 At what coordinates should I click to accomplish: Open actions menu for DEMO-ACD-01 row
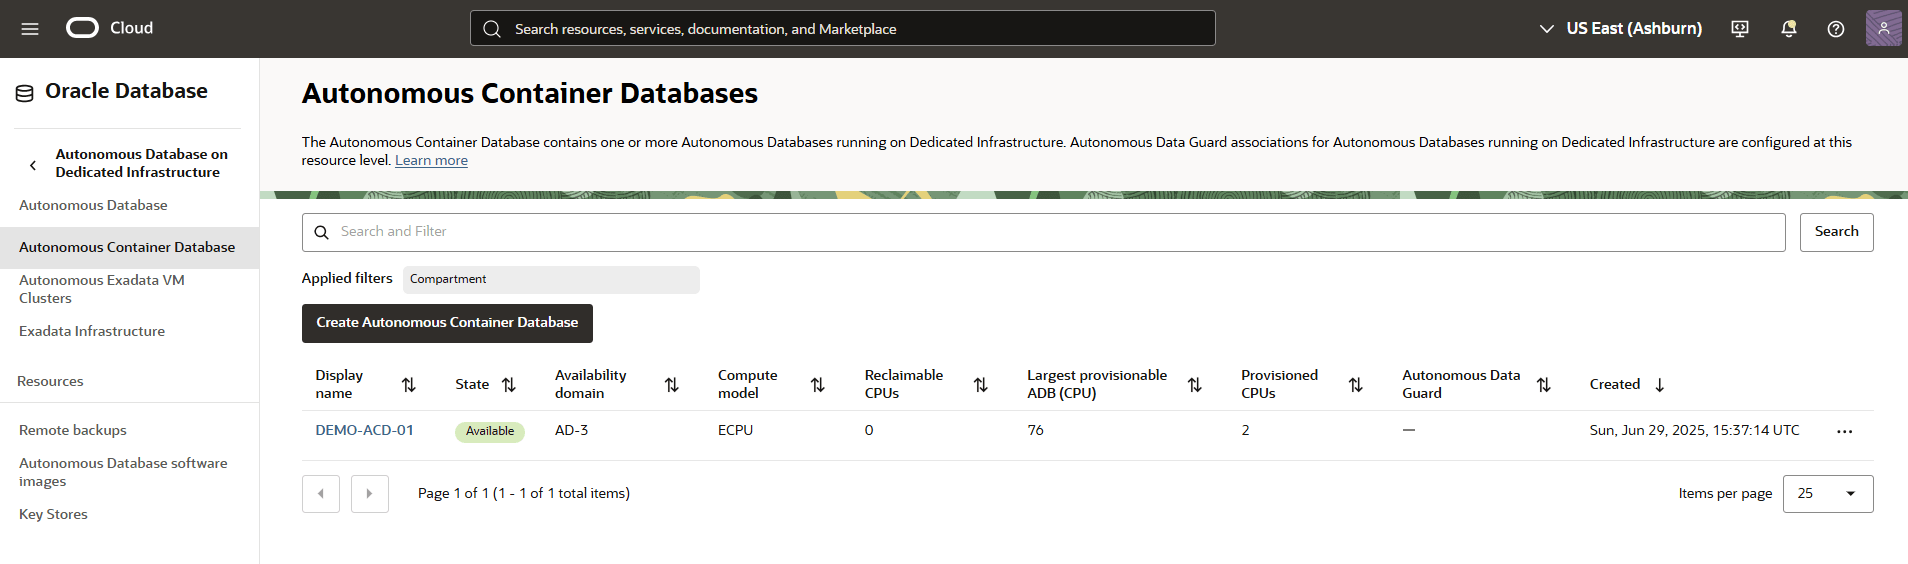pos(1844,432)
